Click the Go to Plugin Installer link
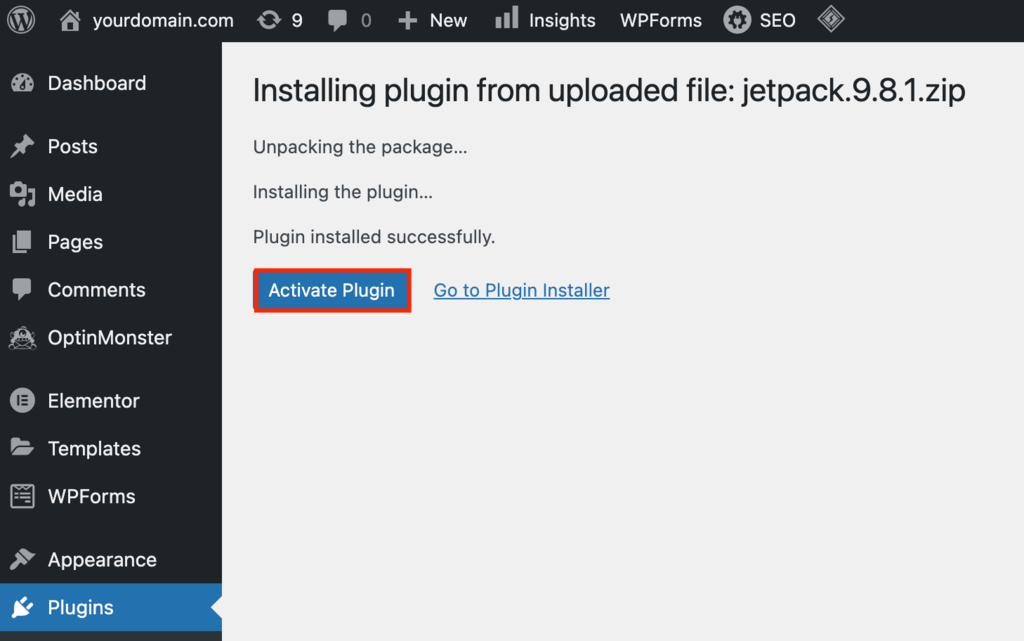Viewport: 1024px width, 641px height. (521, 290)
